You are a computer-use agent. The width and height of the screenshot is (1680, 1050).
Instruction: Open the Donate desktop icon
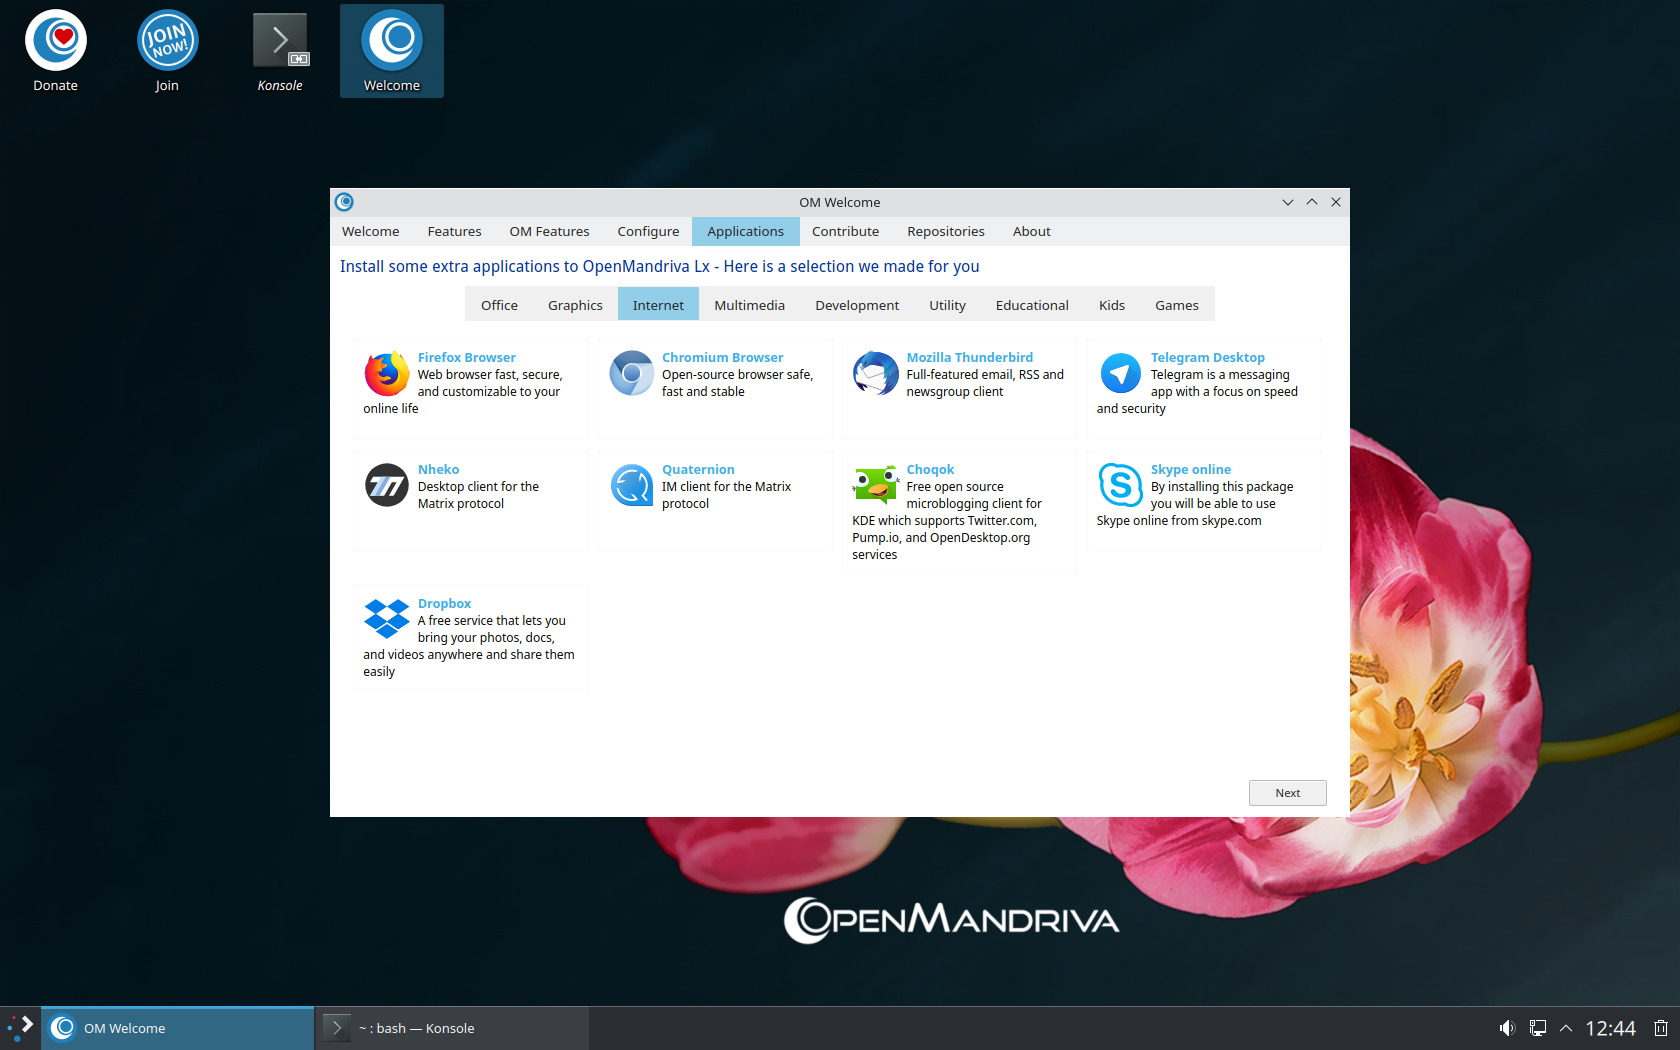(56, 51)
